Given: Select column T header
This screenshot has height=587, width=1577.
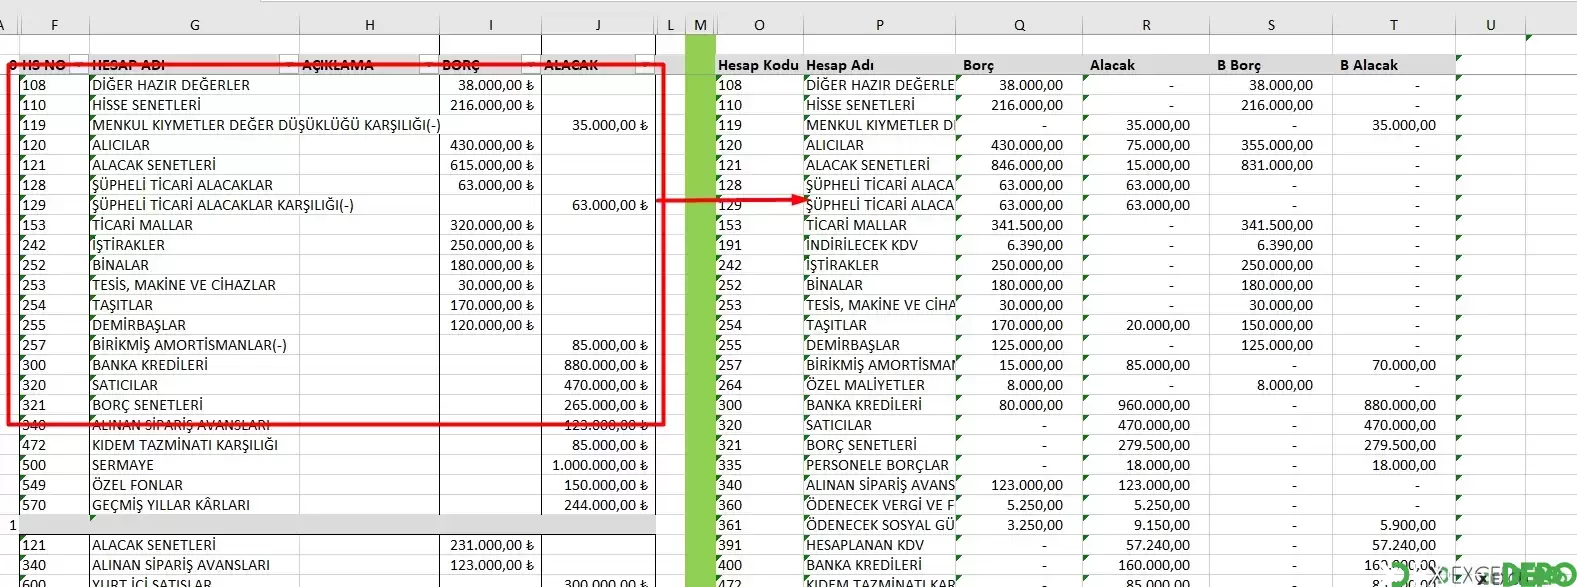Looking at the screenshot, I should [x=1393, y=24].
